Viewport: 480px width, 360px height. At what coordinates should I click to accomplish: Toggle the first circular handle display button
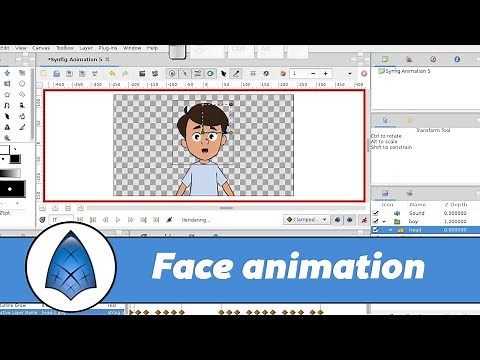172,73
